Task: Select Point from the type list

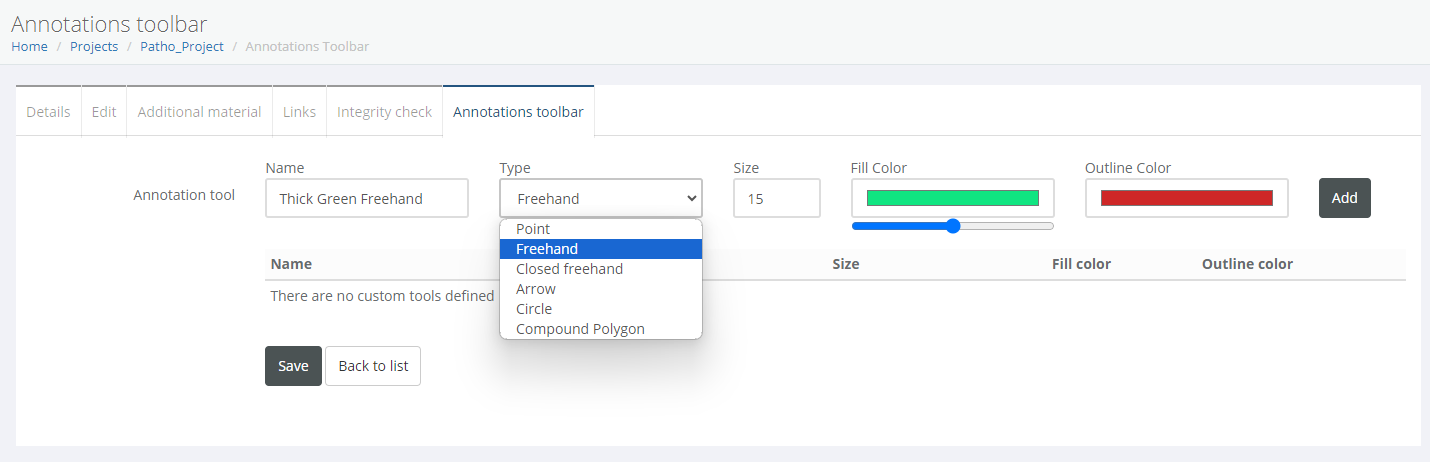Action: pyautogui.click(x=533, y=229)
